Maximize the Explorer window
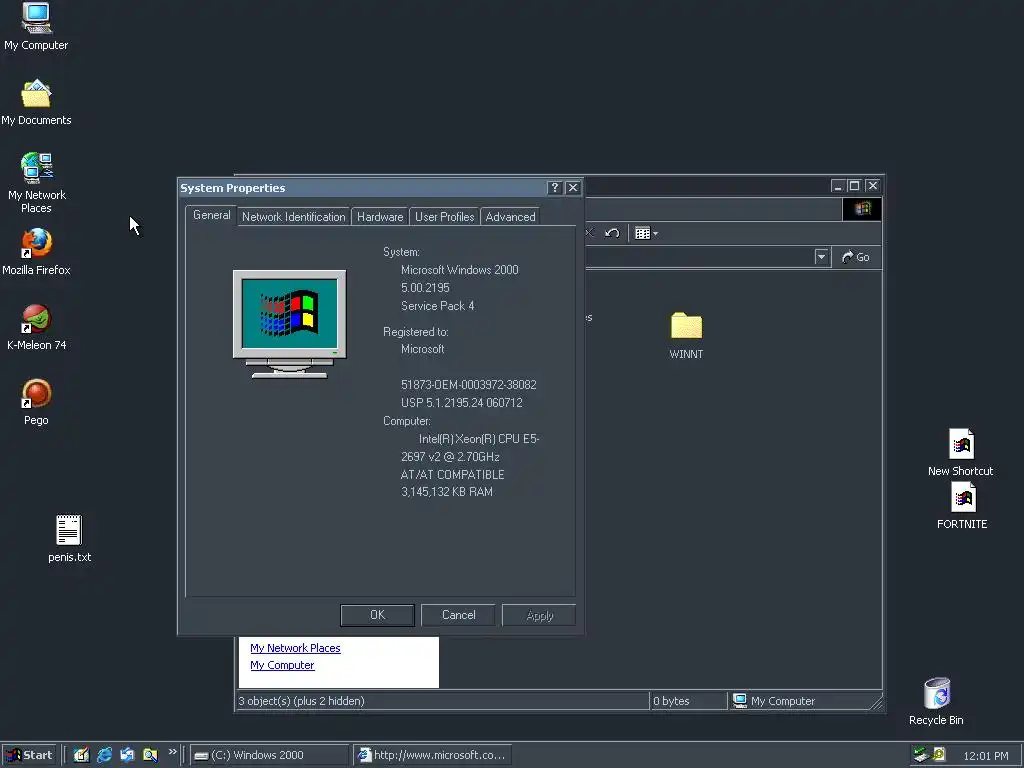Screen dimensions: 1024x768 pyautogui.click(x=854, y=186)
